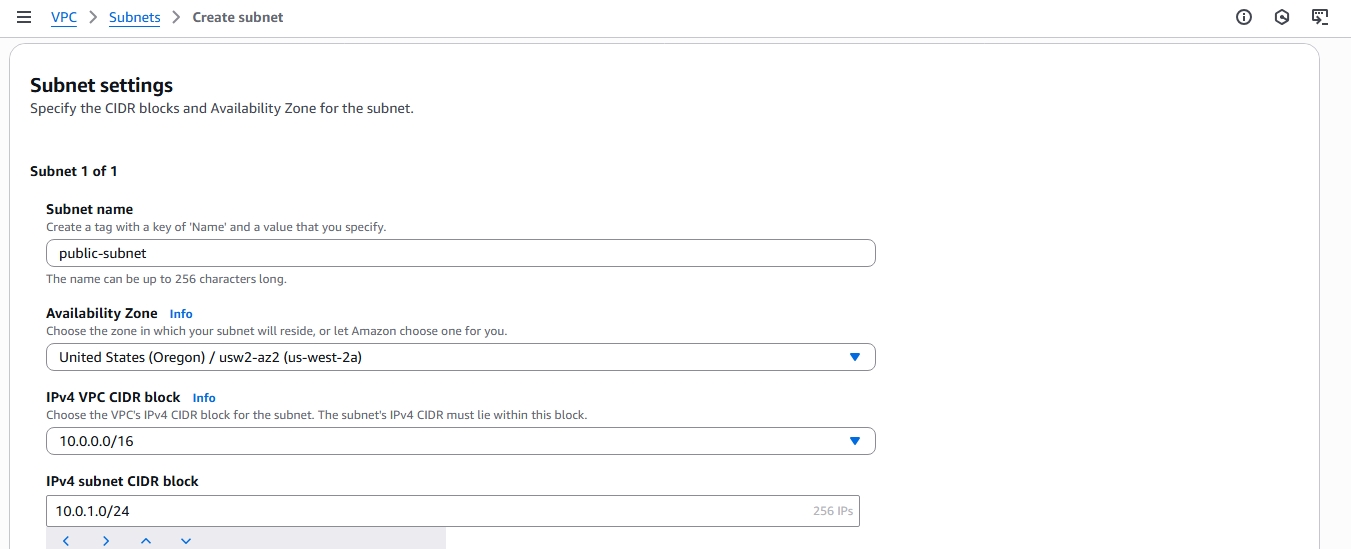Click the Create subnet breadcrumb text
Viewport: 1351px width, 549px height.
tap(238, 17)
